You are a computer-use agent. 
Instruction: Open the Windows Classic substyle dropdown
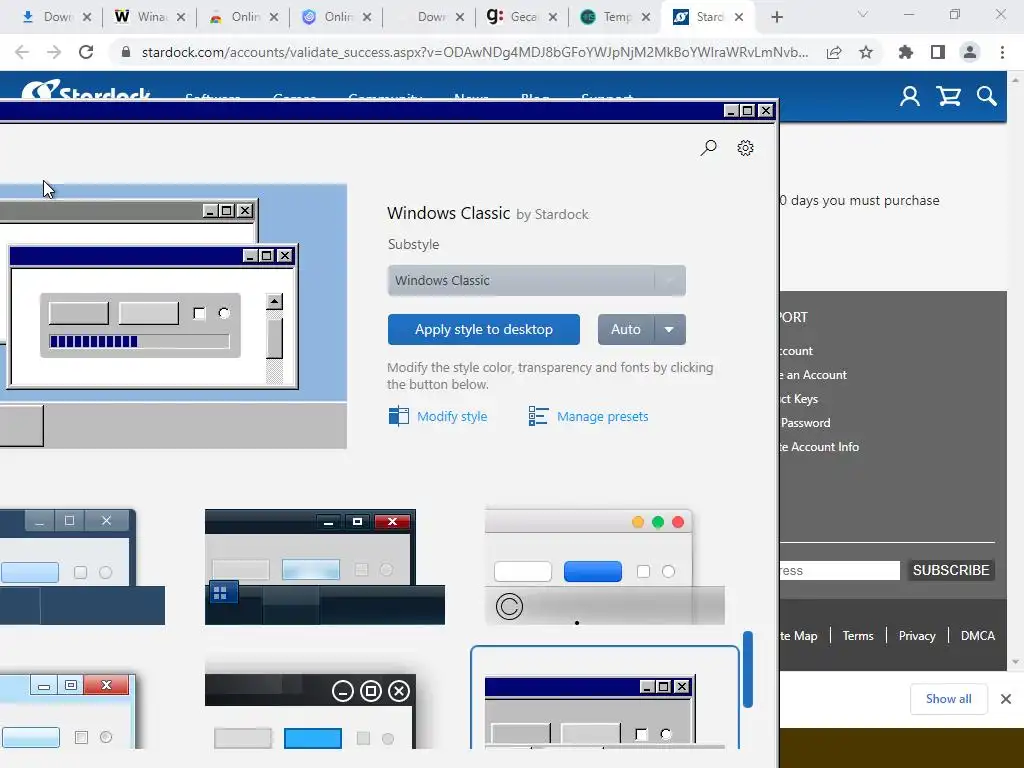536,281
